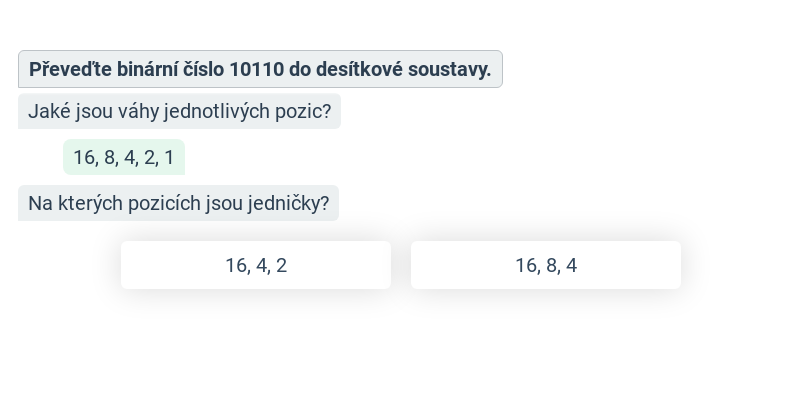Click the word 'Jaké' in the first question
800x400 pixels.
[49, 111]
